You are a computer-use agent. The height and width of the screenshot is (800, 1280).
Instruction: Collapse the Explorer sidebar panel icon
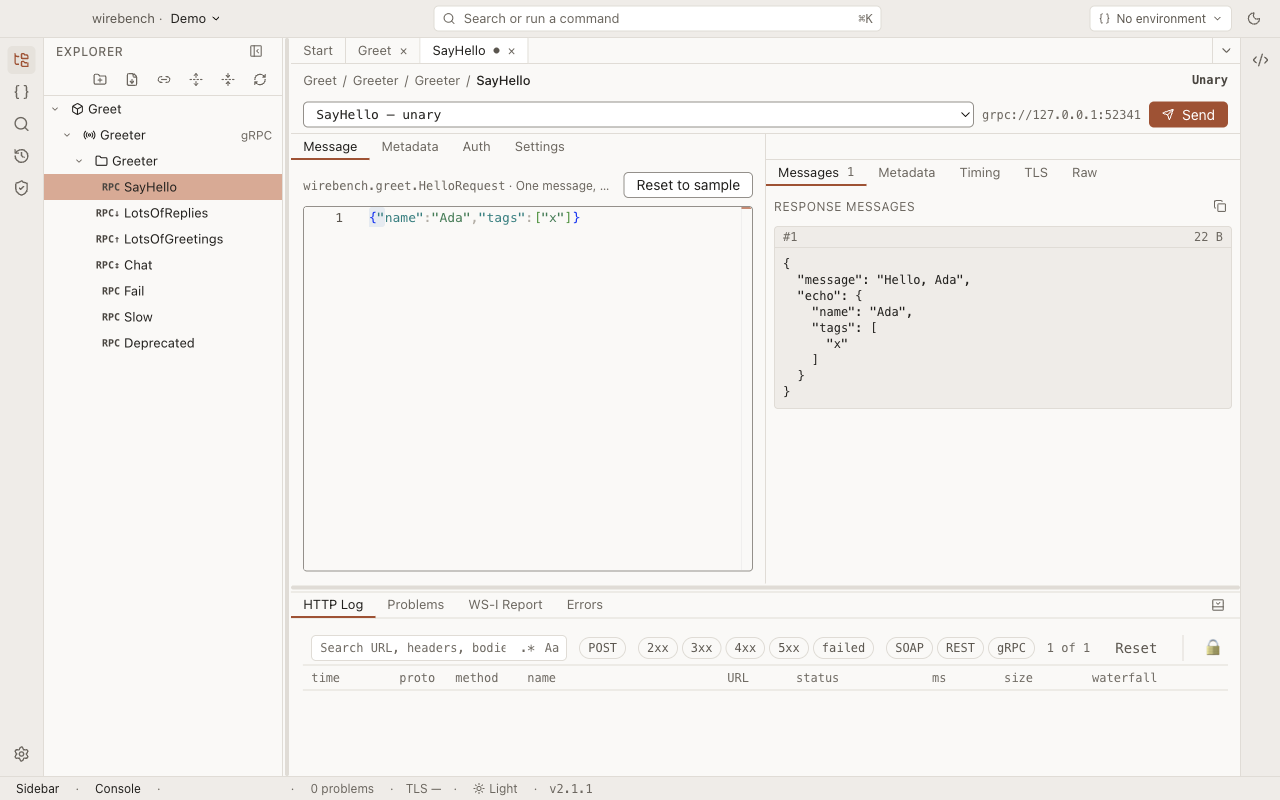tap(256, 51)
